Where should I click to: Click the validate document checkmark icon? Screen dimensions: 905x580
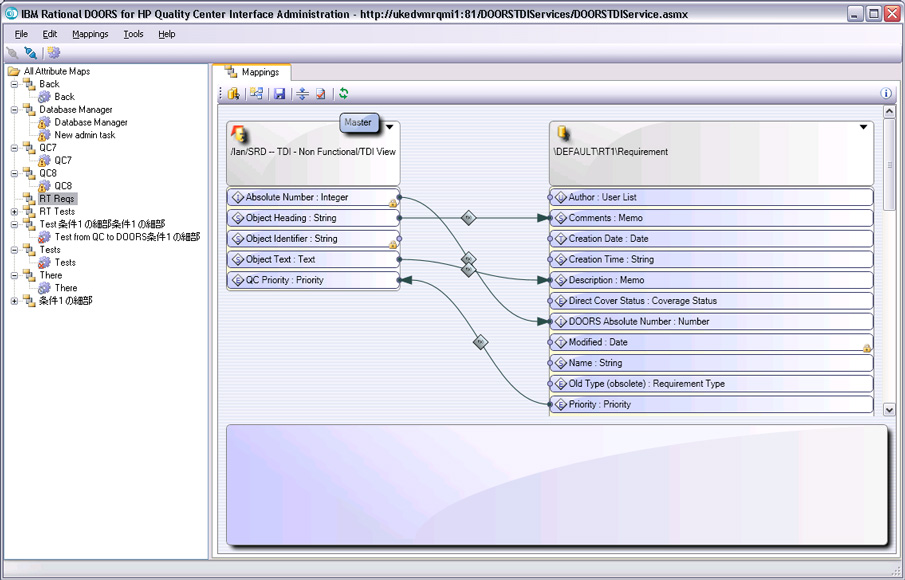(x=321, y=93)
